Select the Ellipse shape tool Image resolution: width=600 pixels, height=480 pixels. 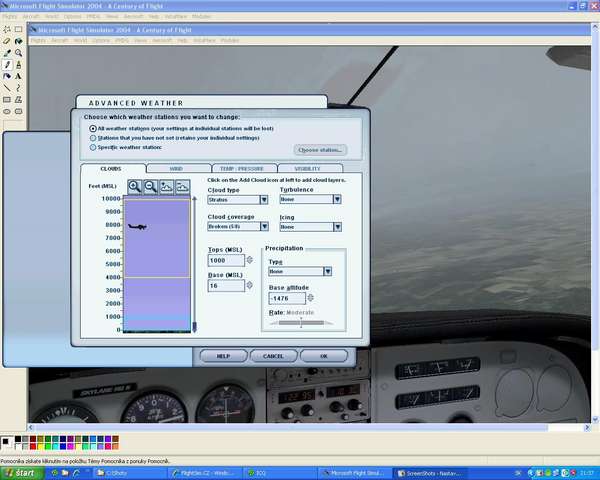point(7,111)
